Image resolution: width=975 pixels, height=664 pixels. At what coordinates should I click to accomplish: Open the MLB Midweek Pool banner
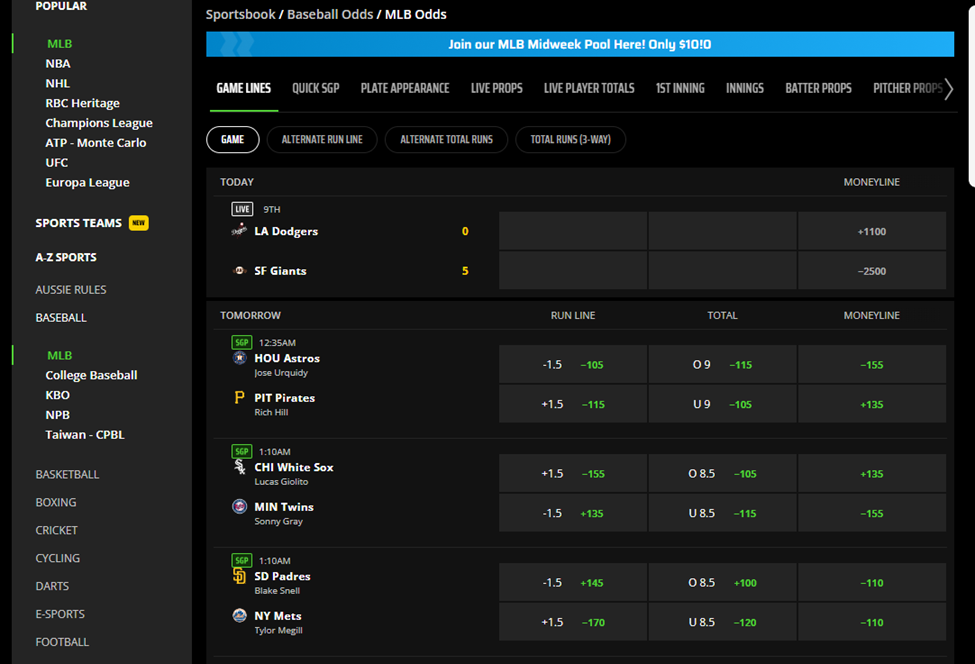point(580,44)
